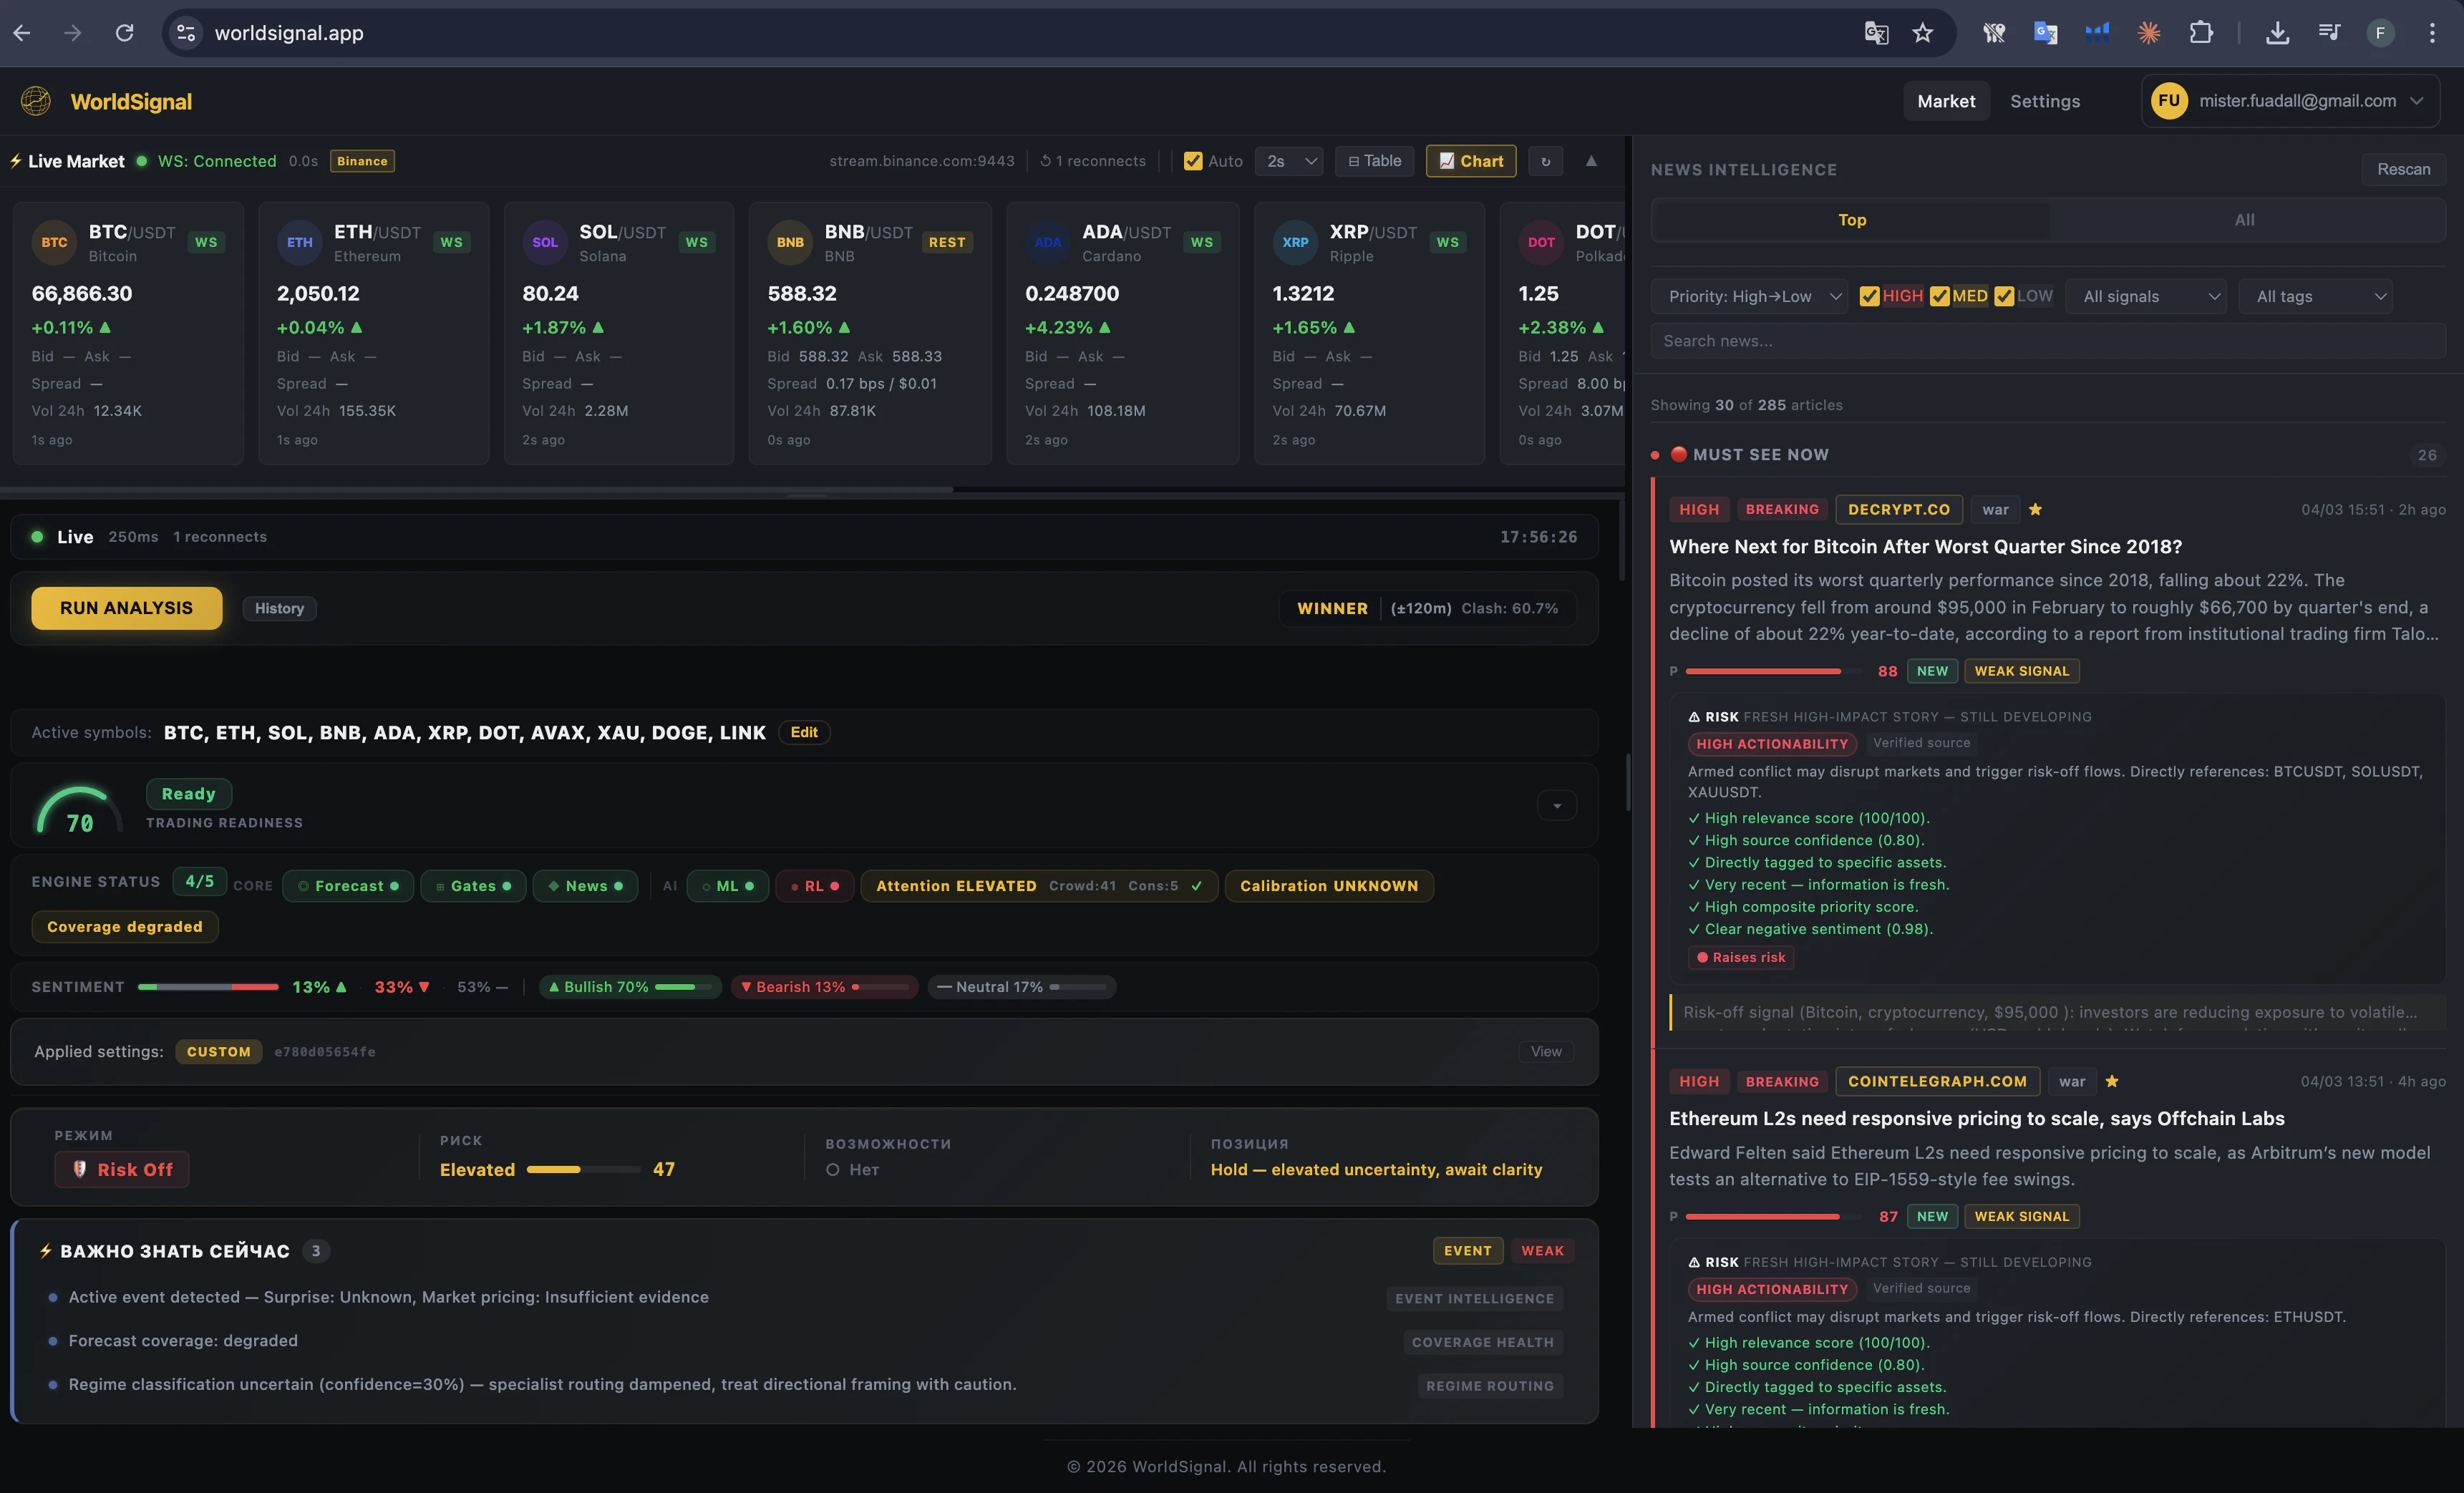Click the SOL coin icon in Solana card
Screen dimensions: 2464x1493
545,243
